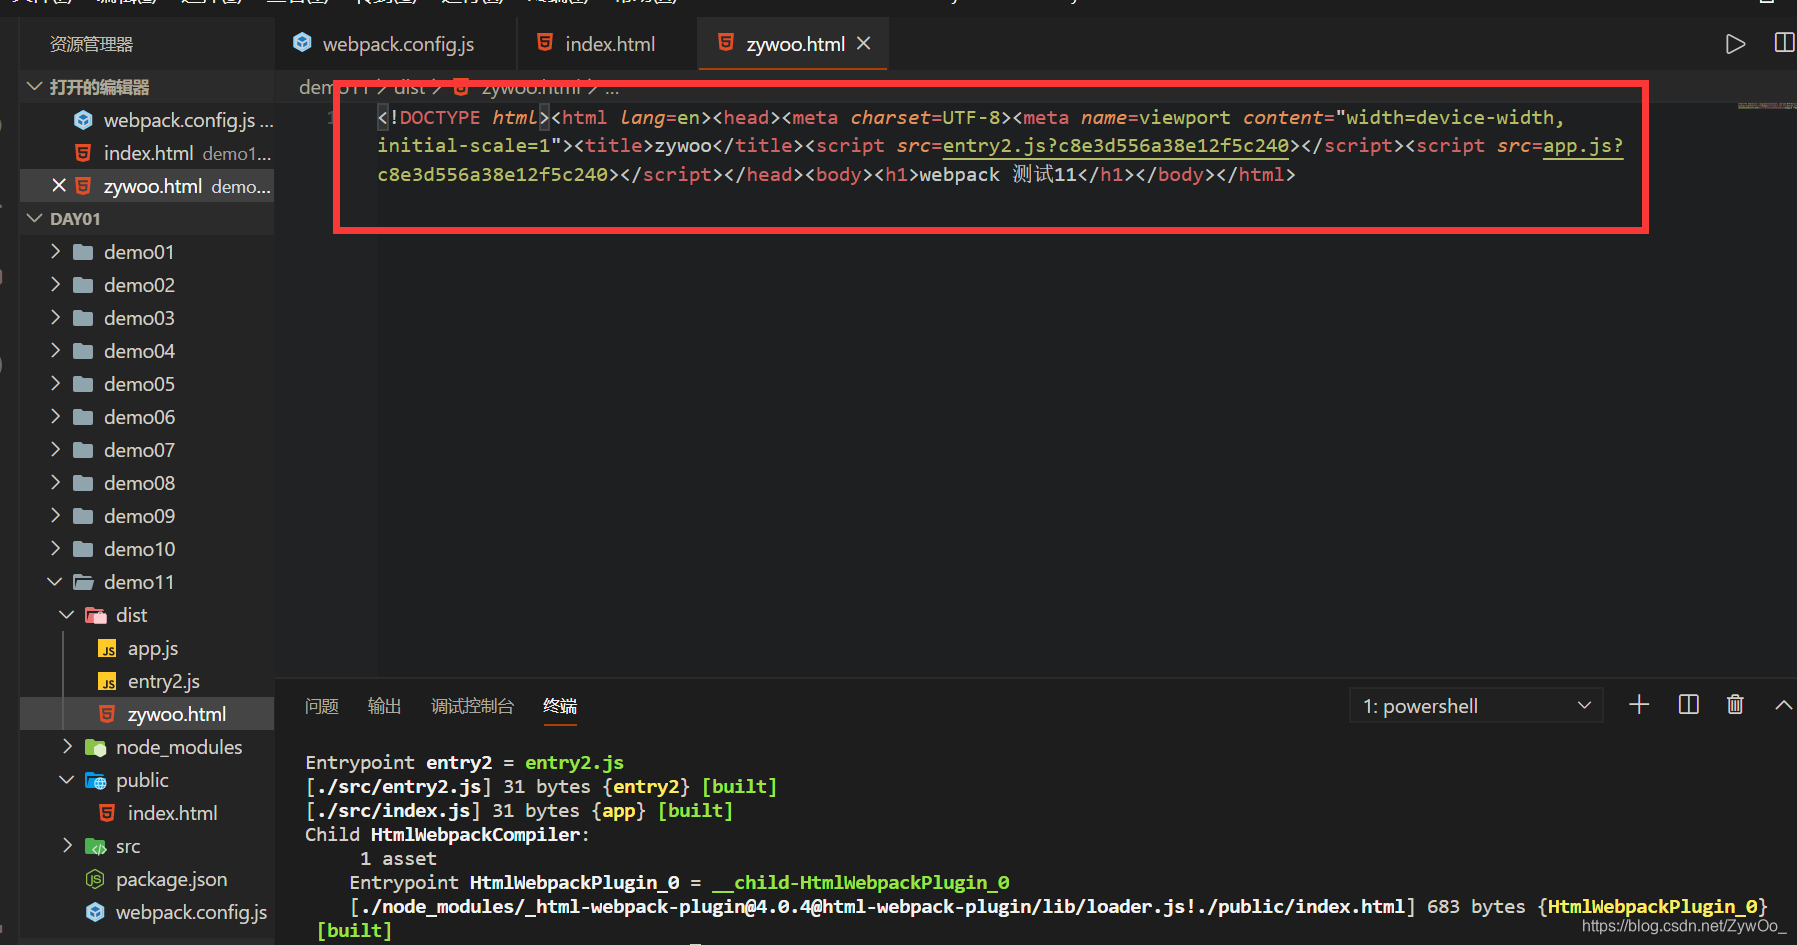Select the zywoo.html editor tab

(794, 44)
